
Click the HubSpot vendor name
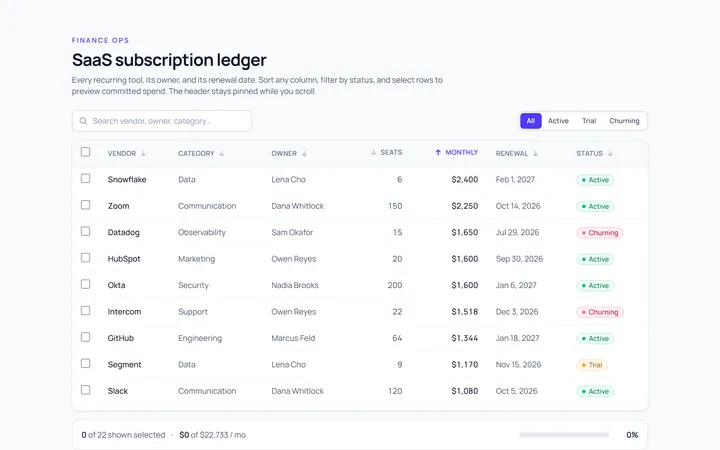tap(124, 259)
